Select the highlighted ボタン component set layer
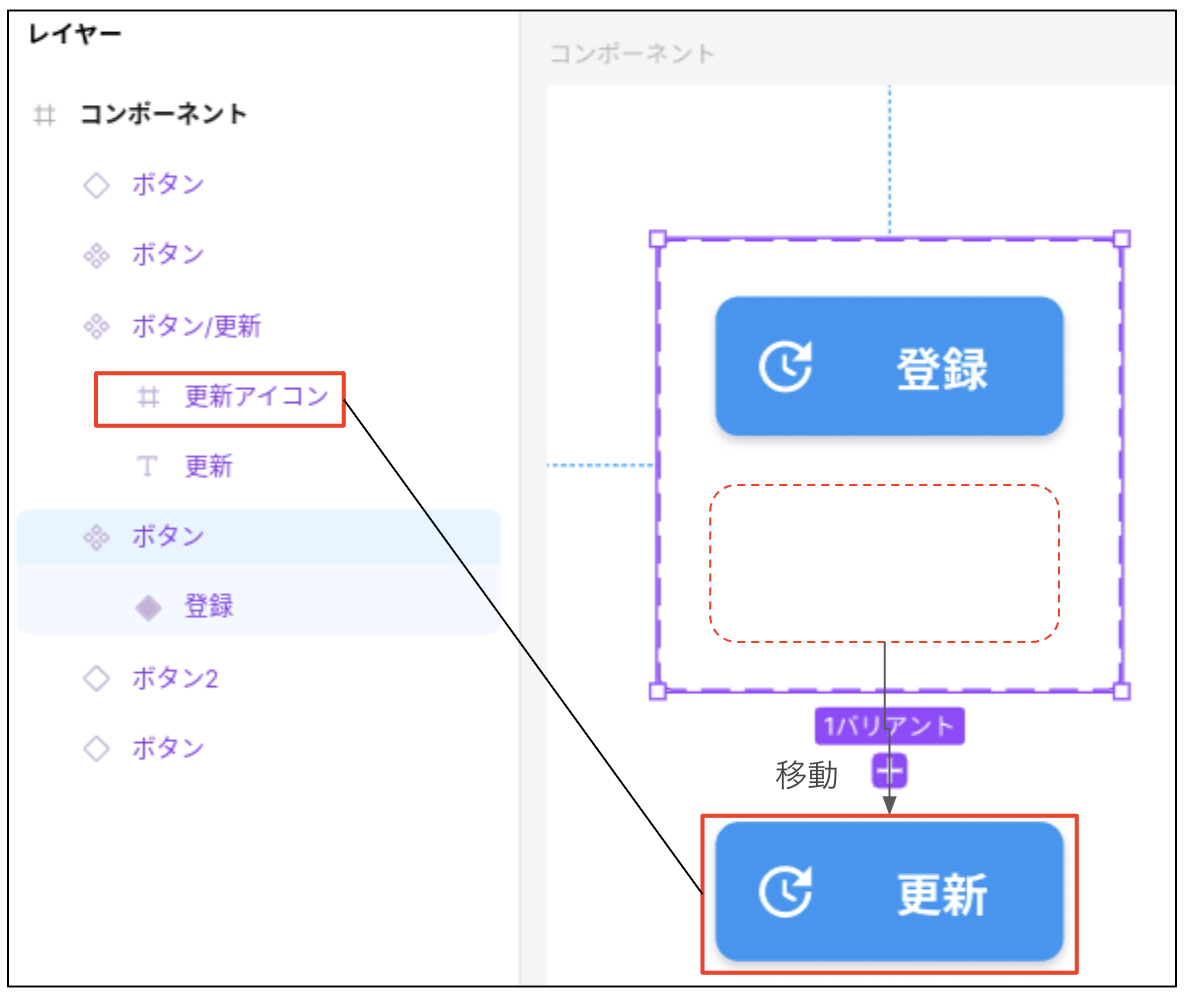The image size is (1187, 997). coord(259,537)
